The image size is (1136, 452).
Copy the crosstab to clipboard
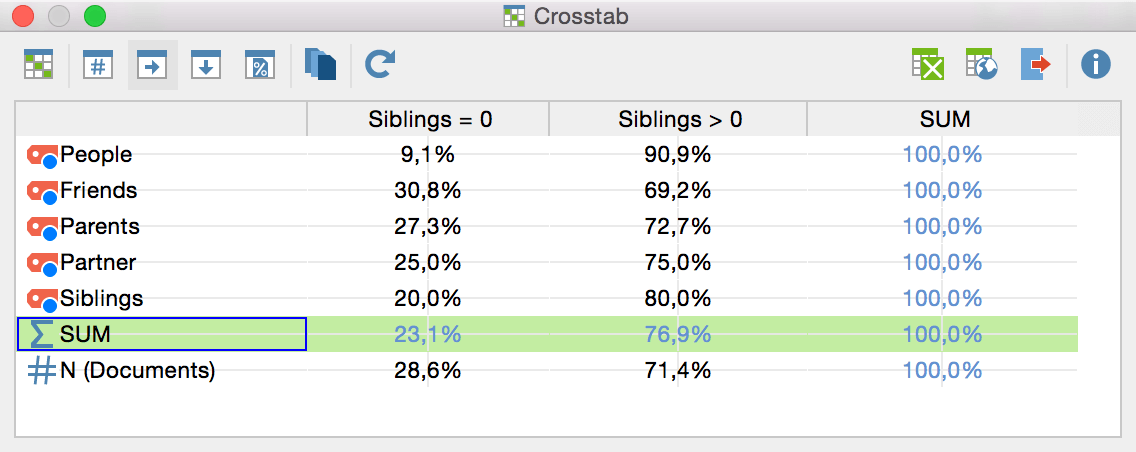(x=320, y=64)
